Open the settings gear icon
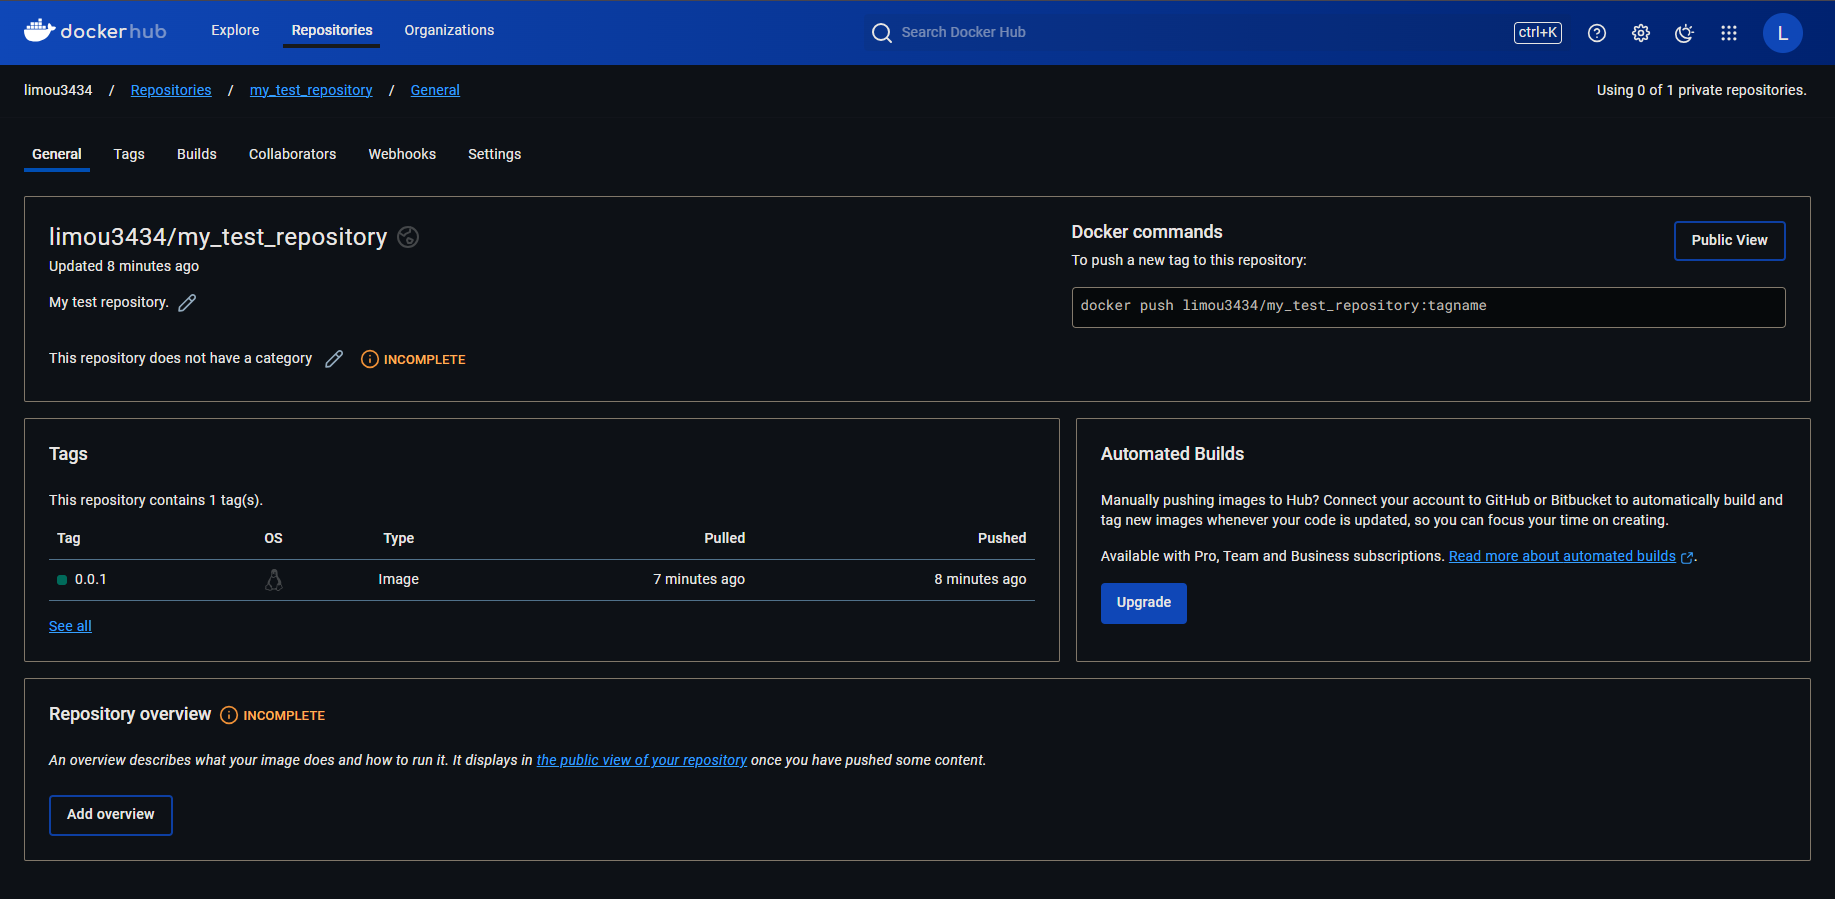 (x=1641, y=33)
